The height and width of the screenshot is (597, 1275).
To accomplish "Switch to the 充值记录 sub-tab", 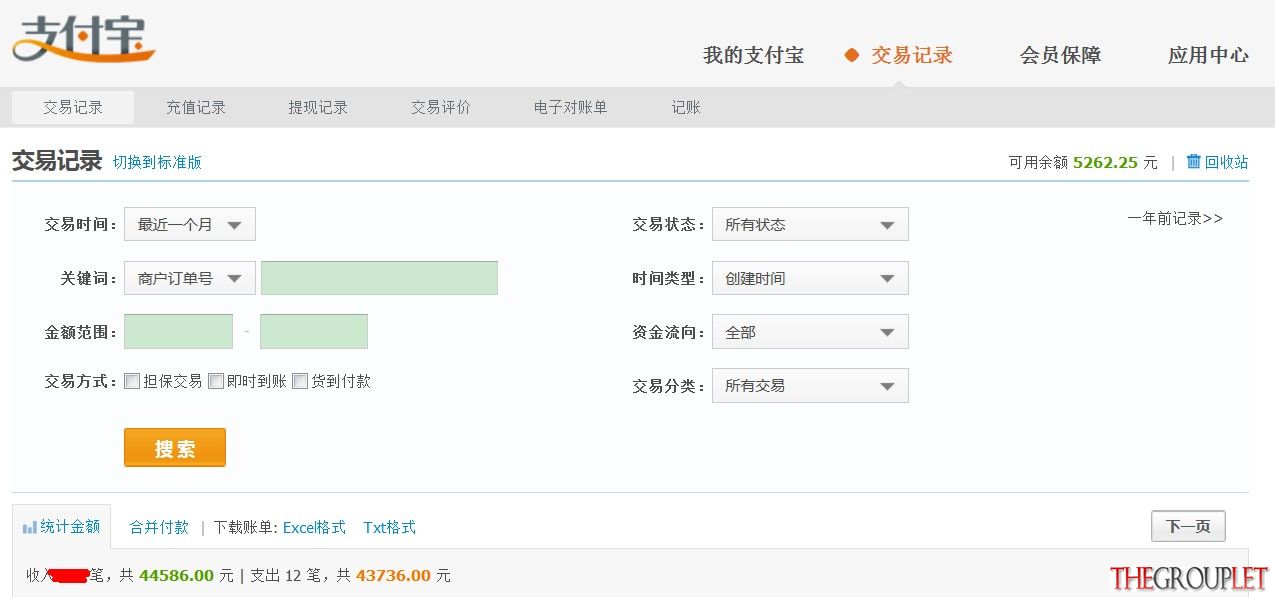I will click(x=196, y=107).
